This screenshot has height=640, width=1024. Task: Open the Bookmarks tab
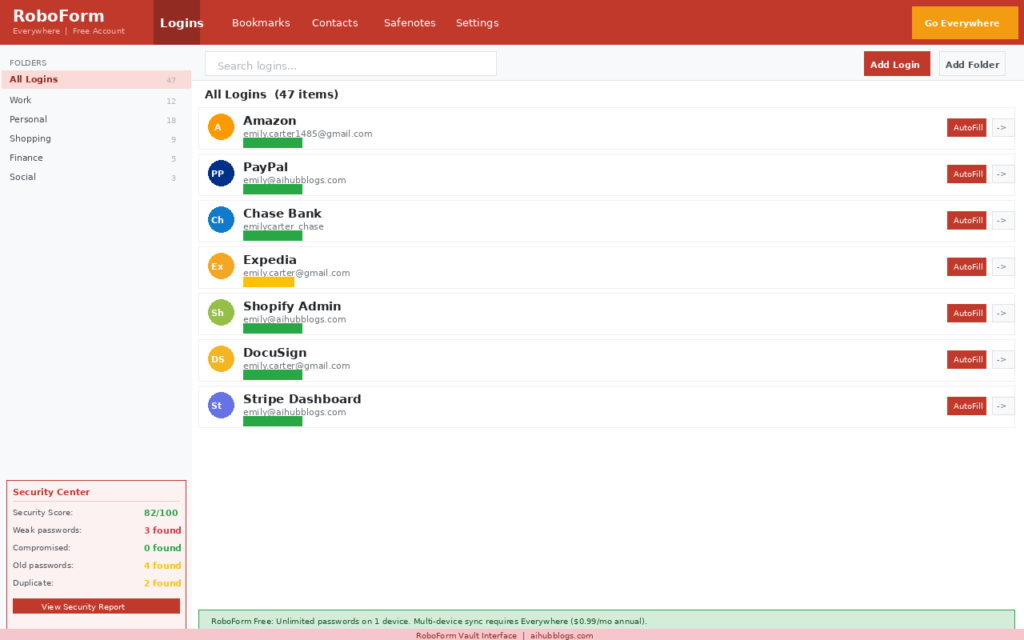[x=261, y=22]
